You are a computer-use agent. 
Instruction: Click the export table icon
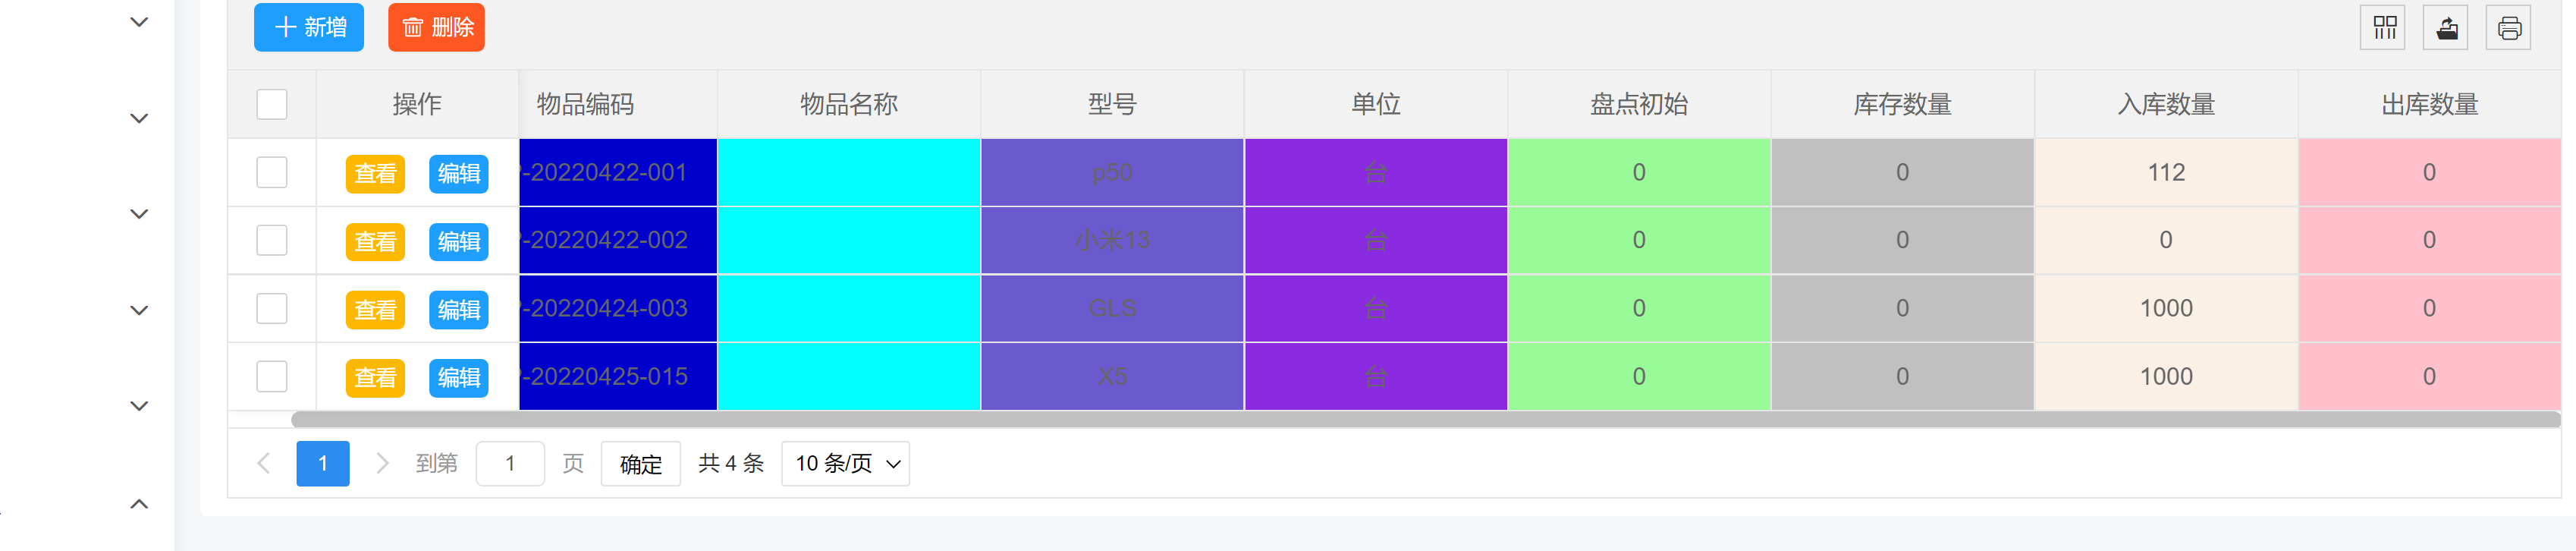[2446, 28]
